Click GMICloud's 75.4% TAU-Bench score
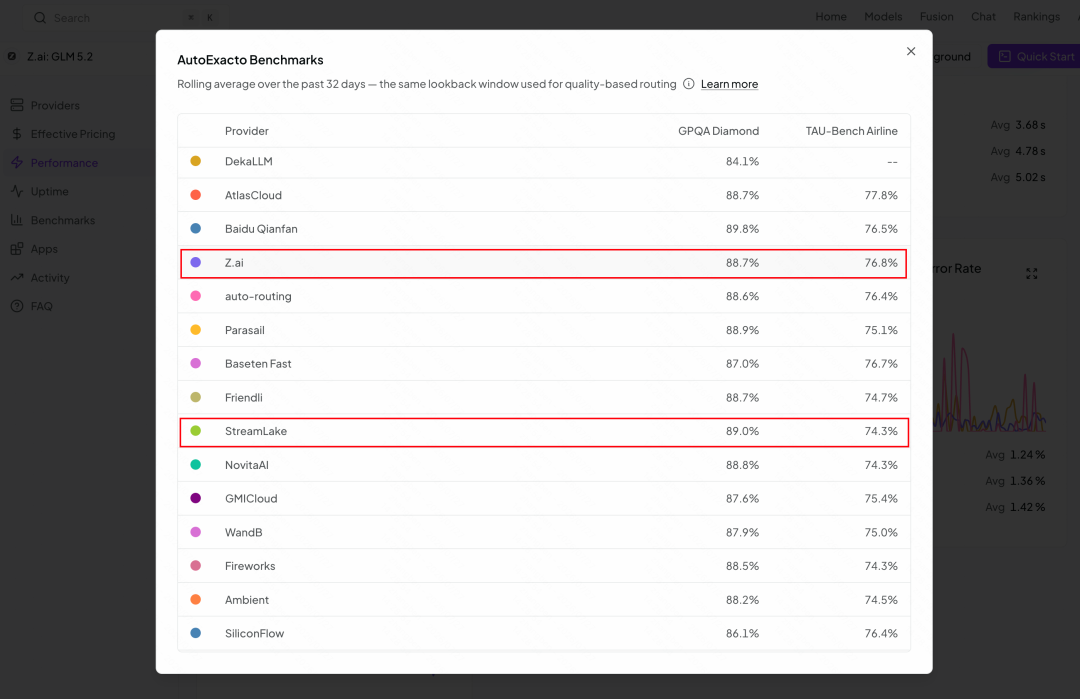Image resolution: width=1080 pixels, height=699 pixels. click(881, 499)
